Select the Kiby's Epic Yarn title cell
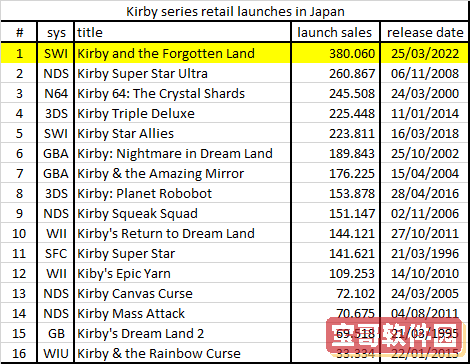This screenshot has height=364, width=470. point(183,273)
